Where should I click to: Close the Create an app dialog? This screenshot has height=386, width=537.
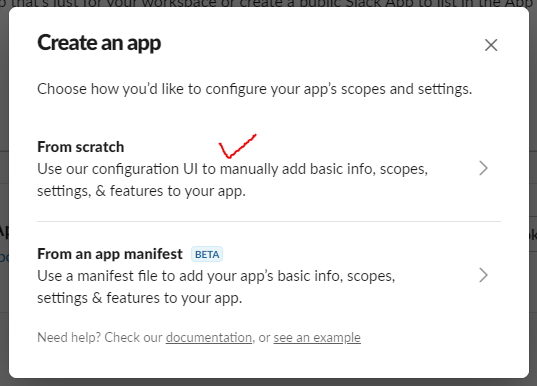[491, 45]
